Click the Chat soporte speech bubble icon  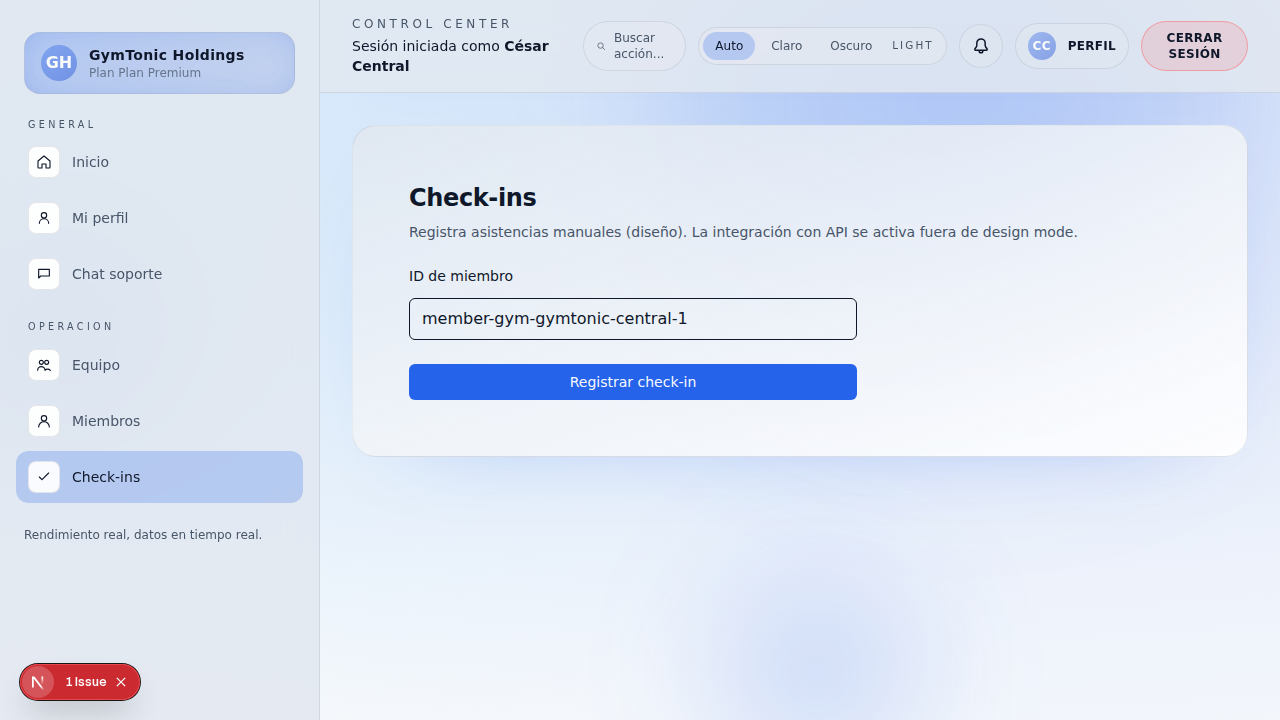(x=44, y=273)
